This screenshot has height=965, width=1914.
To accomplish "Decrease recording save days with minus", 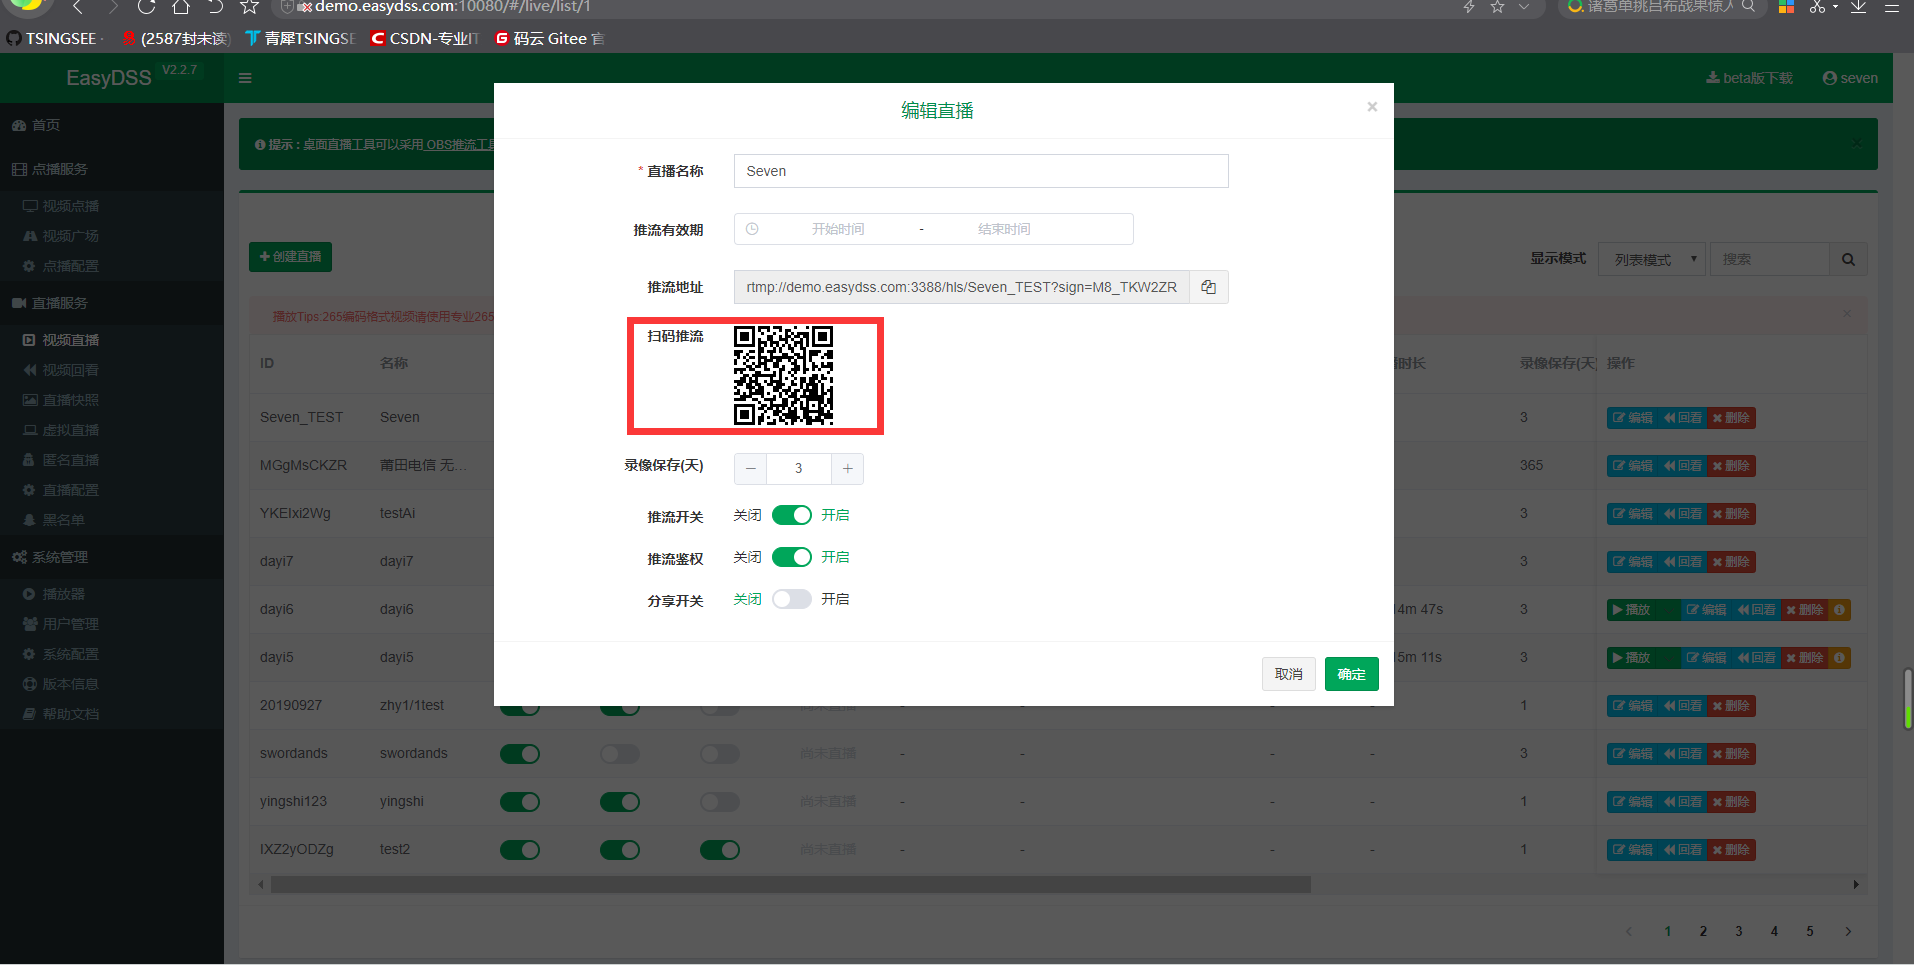I will (x=750, y=469).
